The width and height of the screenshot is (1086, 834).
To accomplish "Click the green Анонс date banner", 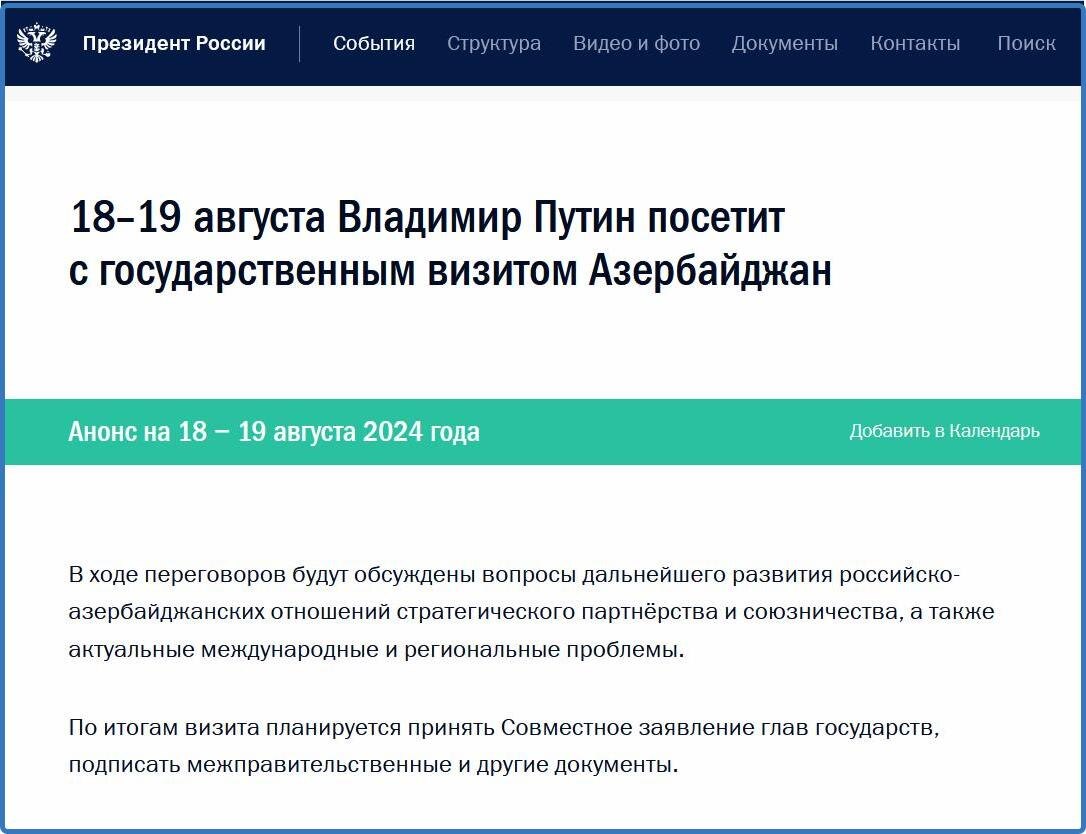I will tap(273, 431).
